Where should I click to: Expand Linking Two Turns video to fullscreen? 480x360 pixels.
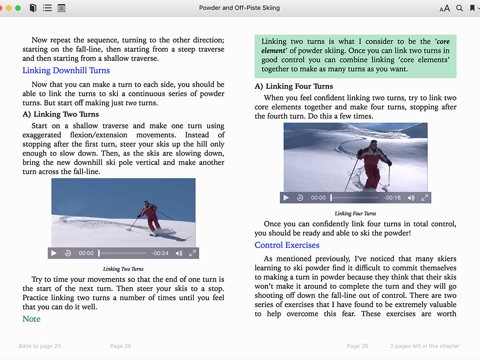[192, 253]
